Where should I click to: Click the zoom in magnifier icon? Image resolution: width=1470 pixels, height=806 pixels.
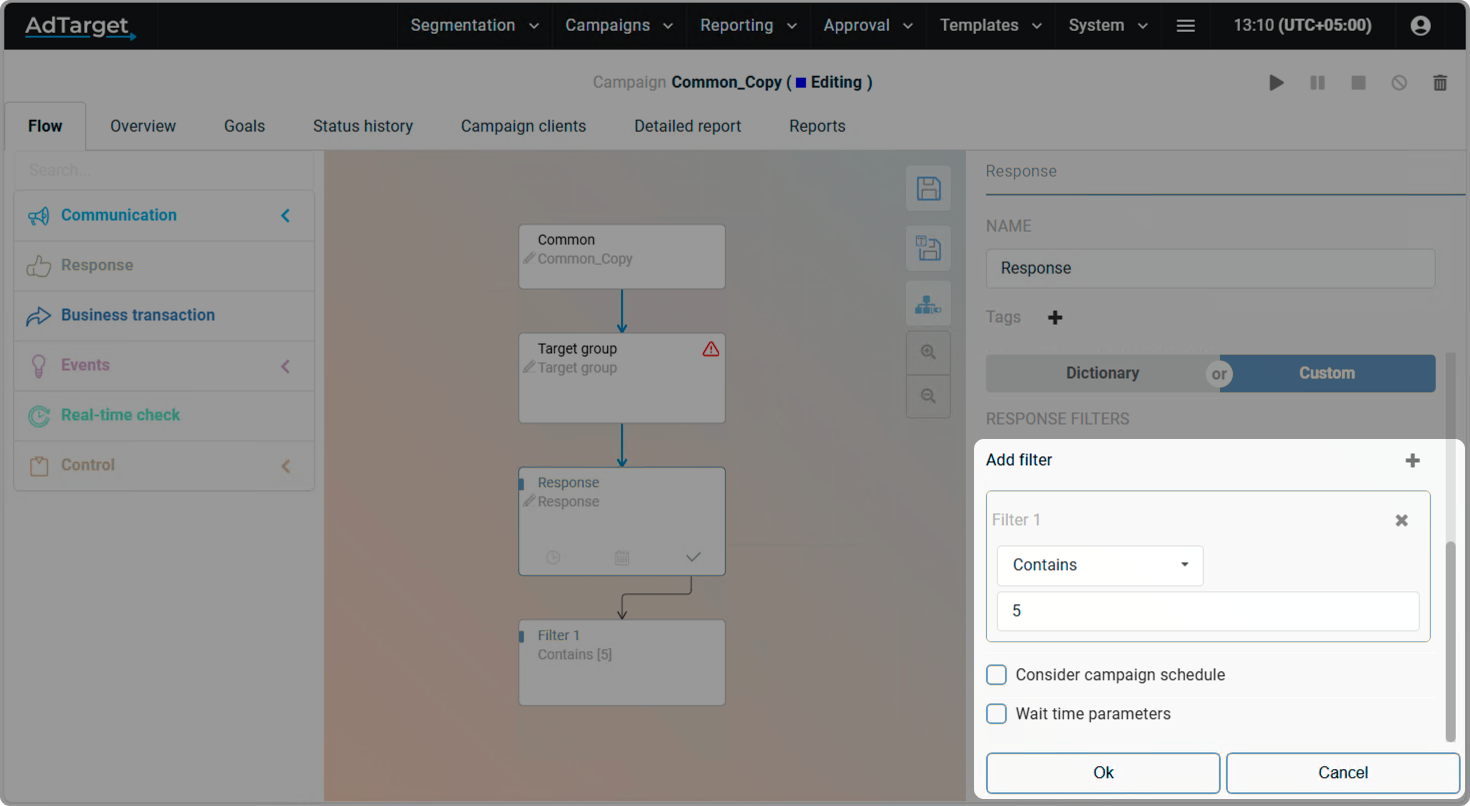[x=928, y=352]
